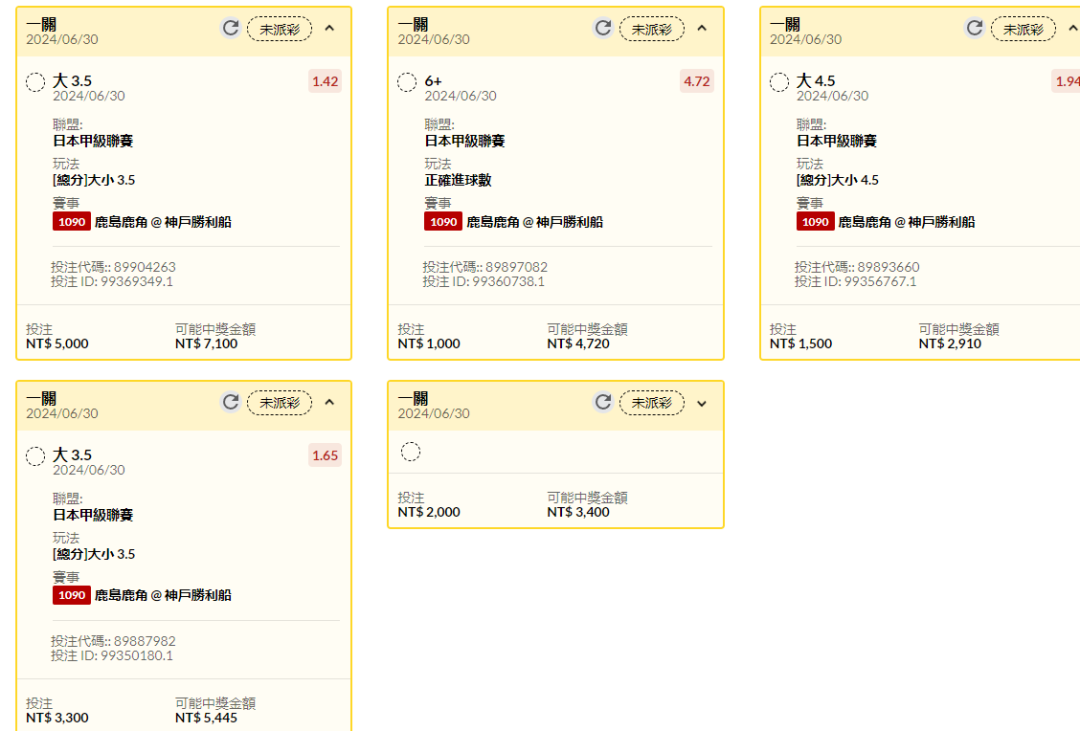Click the 1090 match code in the 6+ card
The height and width of the screenshot is (731, 1080).
(x=443, y=222)
